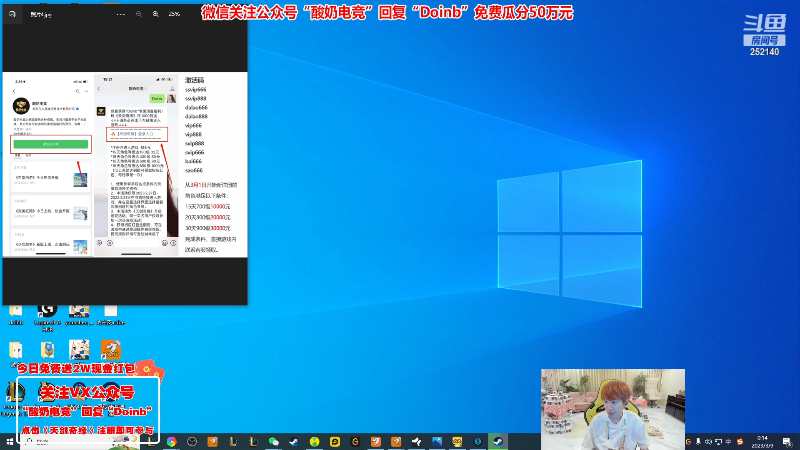Viewport: 800px width, 450px height.
Task: Open the green-yellow round taskbar icon
Action: coord(314,442)
